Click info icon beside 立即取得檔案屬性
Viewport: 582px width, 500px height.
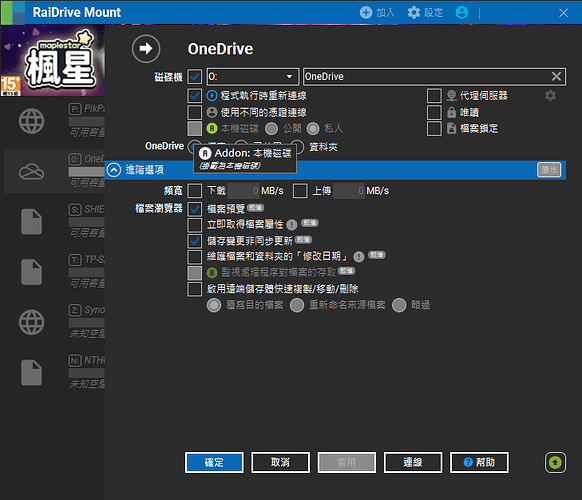292,225
